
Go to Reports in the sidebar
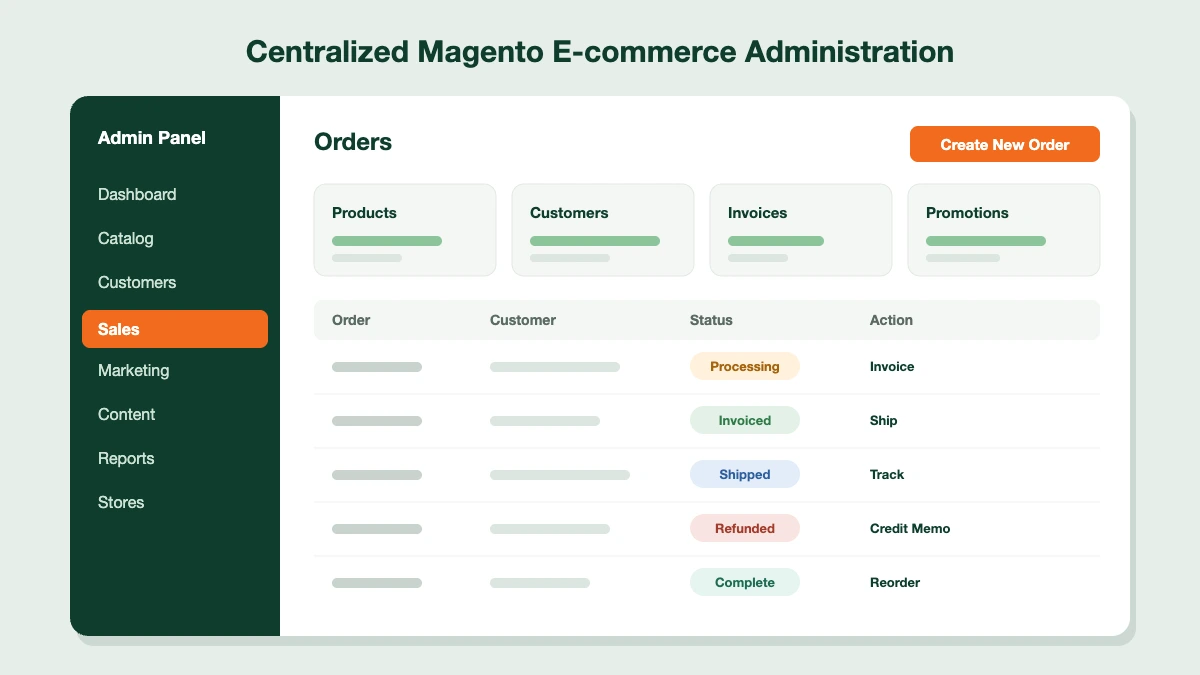pyautogui.click(x=126, y=458)
